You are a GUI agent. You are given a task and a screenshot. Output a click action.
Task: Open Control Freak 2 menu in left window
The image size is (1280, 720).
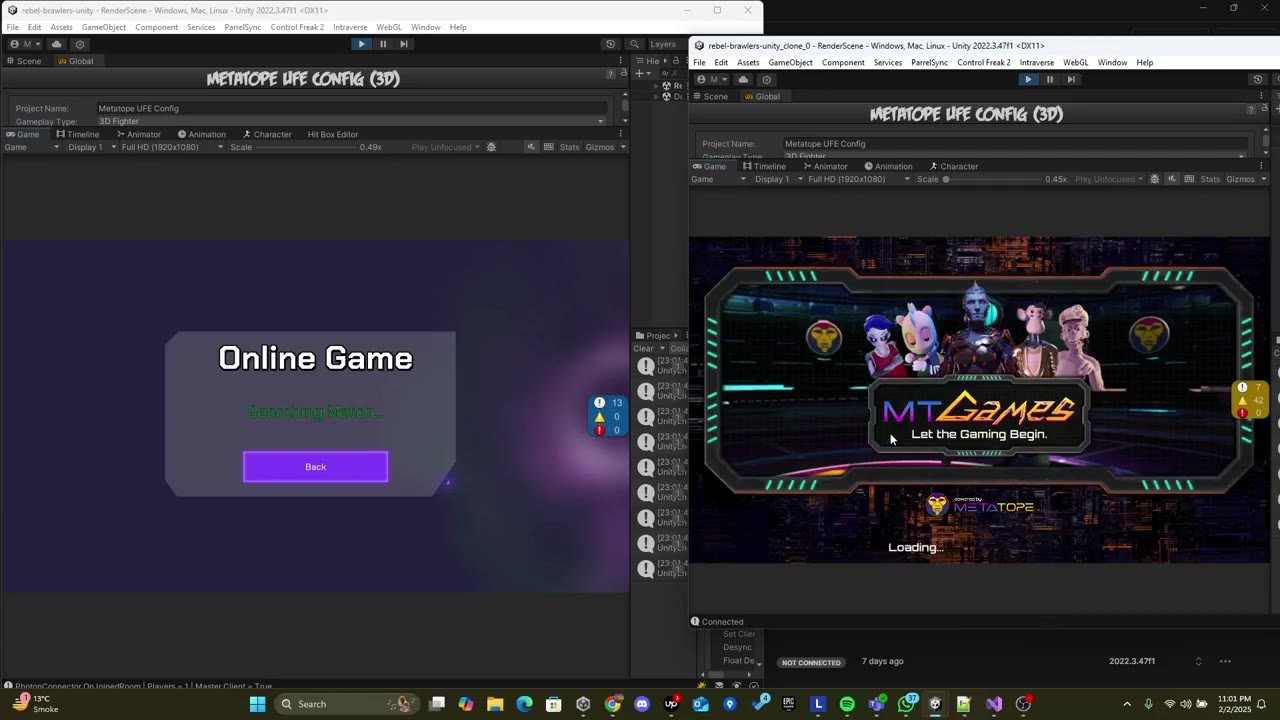(297, 27)
